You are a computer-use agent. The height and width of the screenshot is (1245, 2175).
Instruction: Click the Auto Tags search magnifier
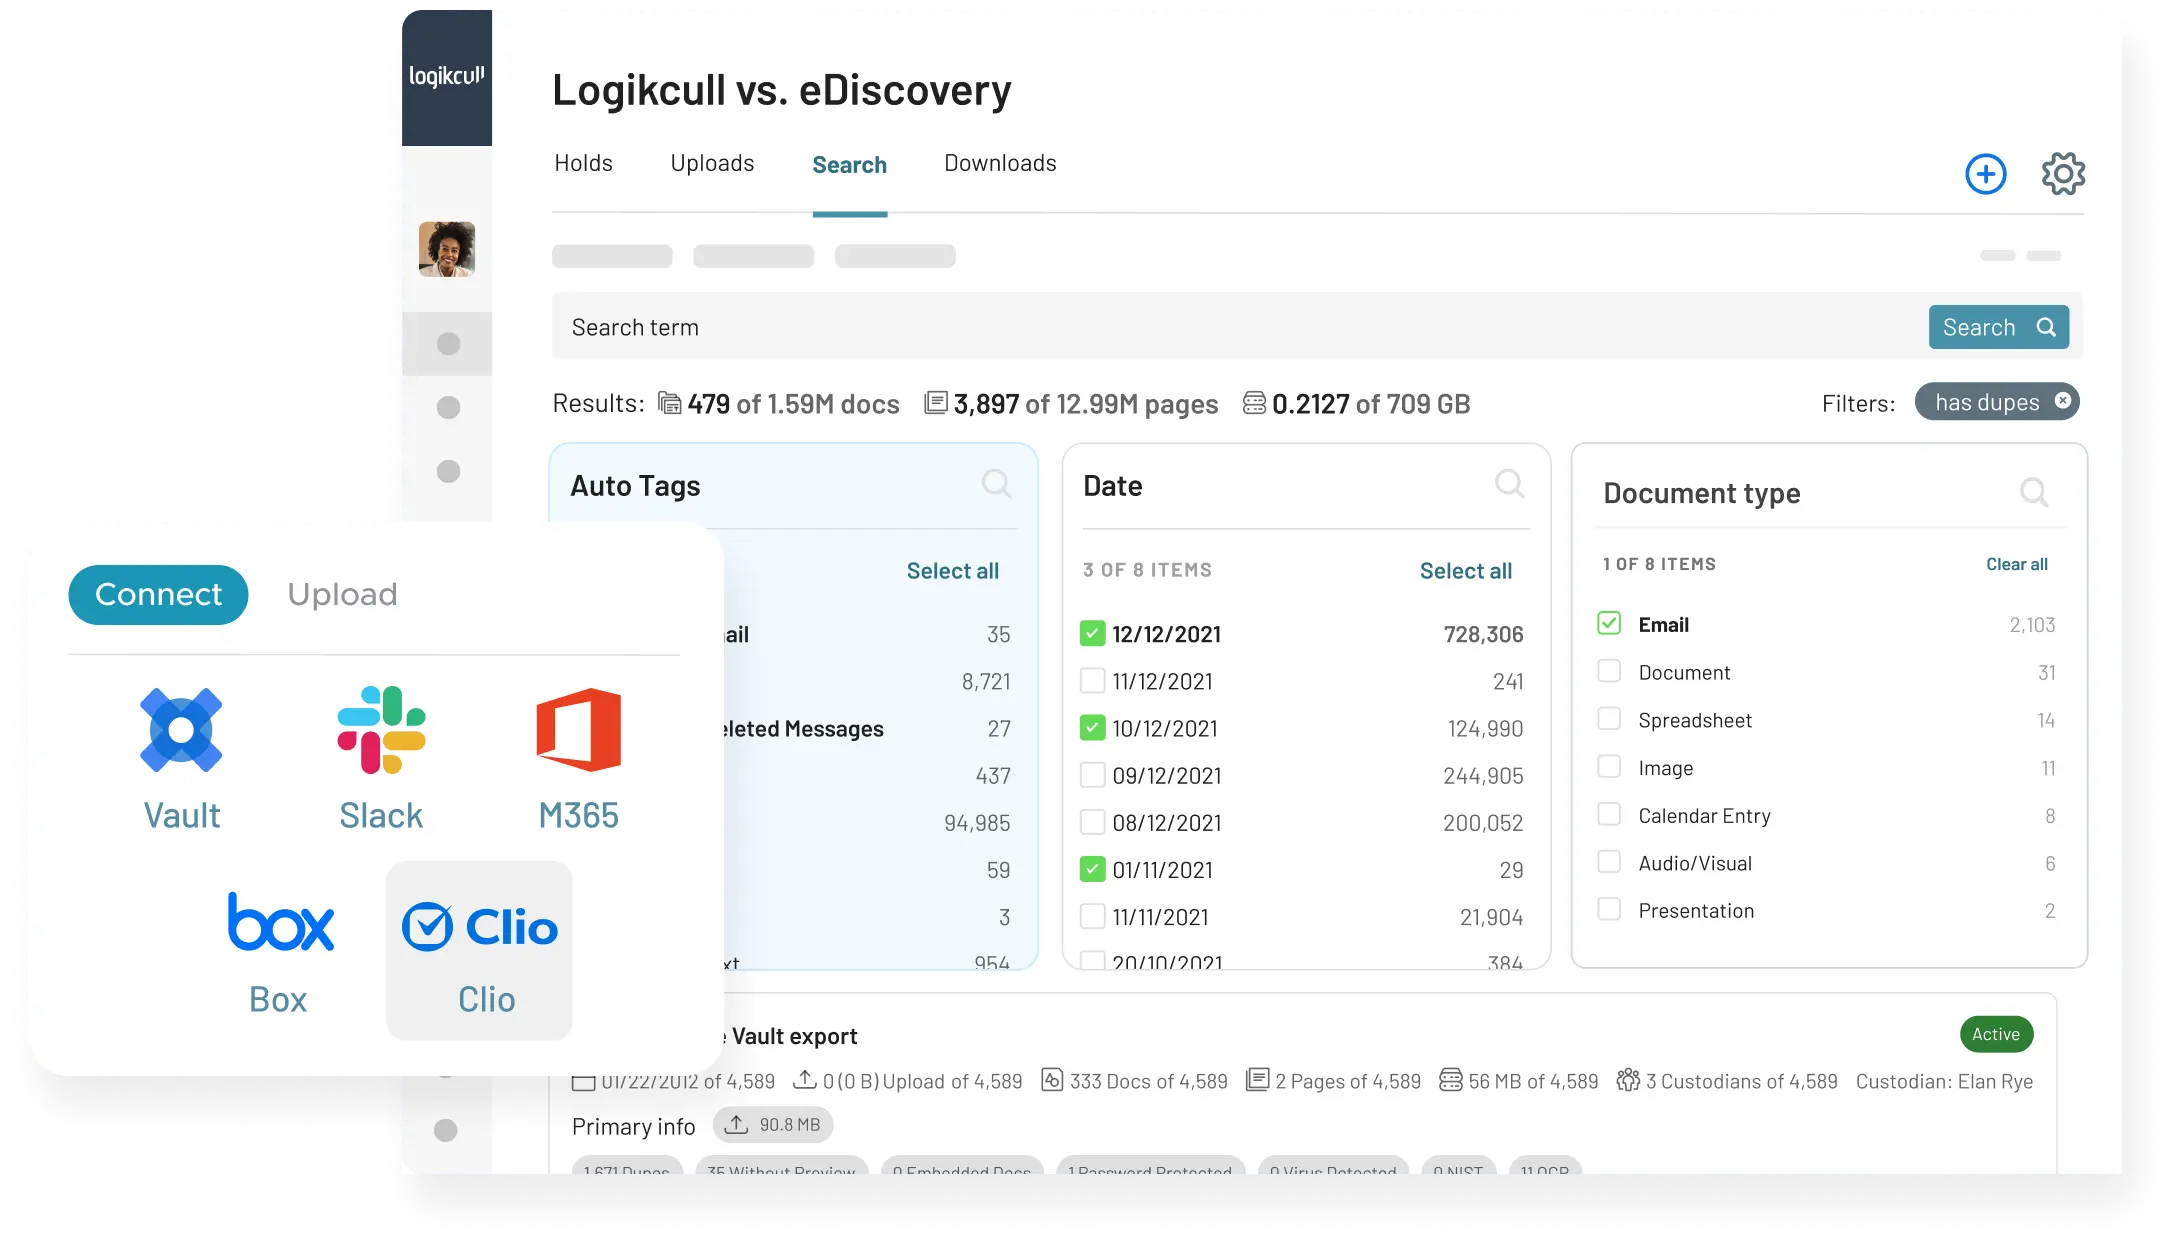point(996,484)
